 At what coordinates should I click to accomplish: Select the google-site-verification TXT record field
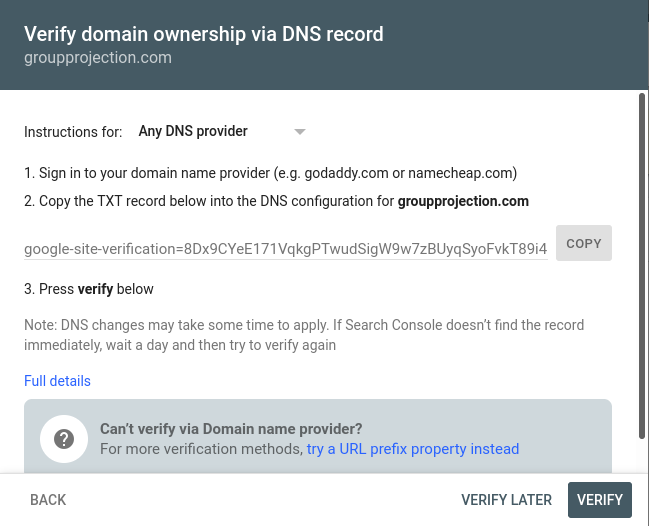click(286, 249)
